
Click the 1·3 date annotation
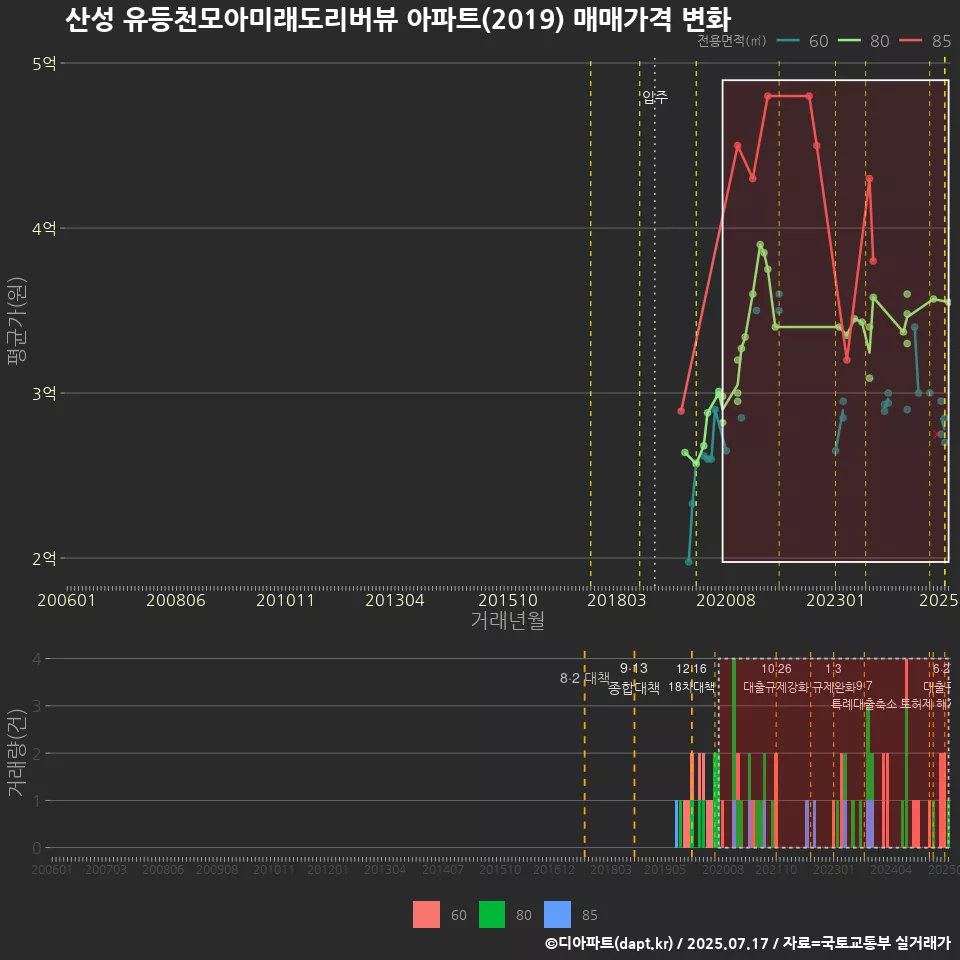click(x=833, y=669)
